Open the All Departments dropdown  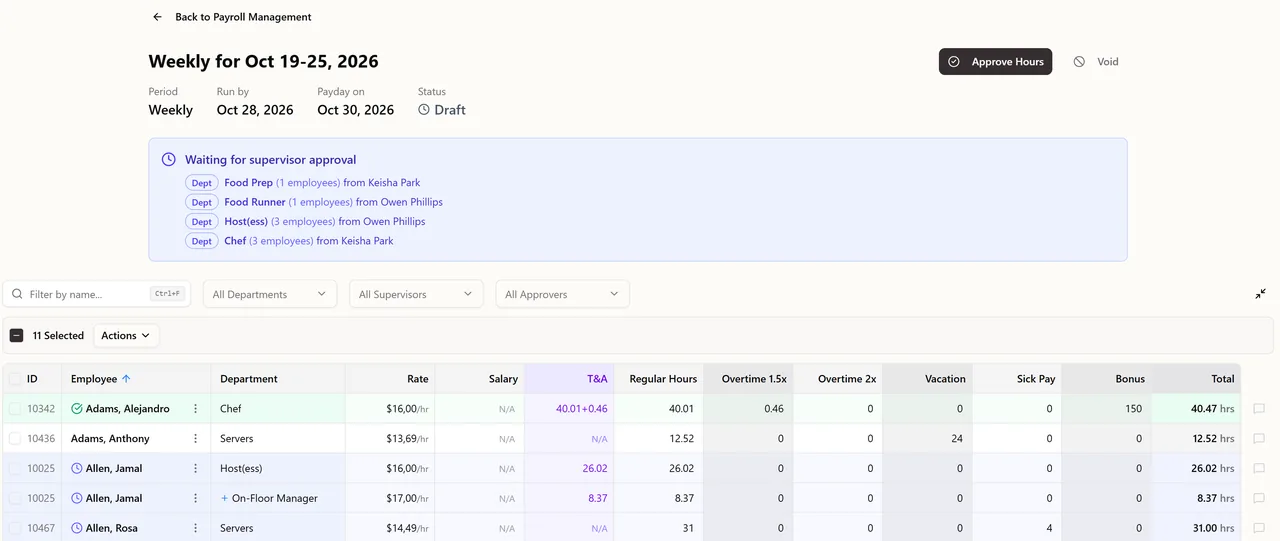[270, 294]
